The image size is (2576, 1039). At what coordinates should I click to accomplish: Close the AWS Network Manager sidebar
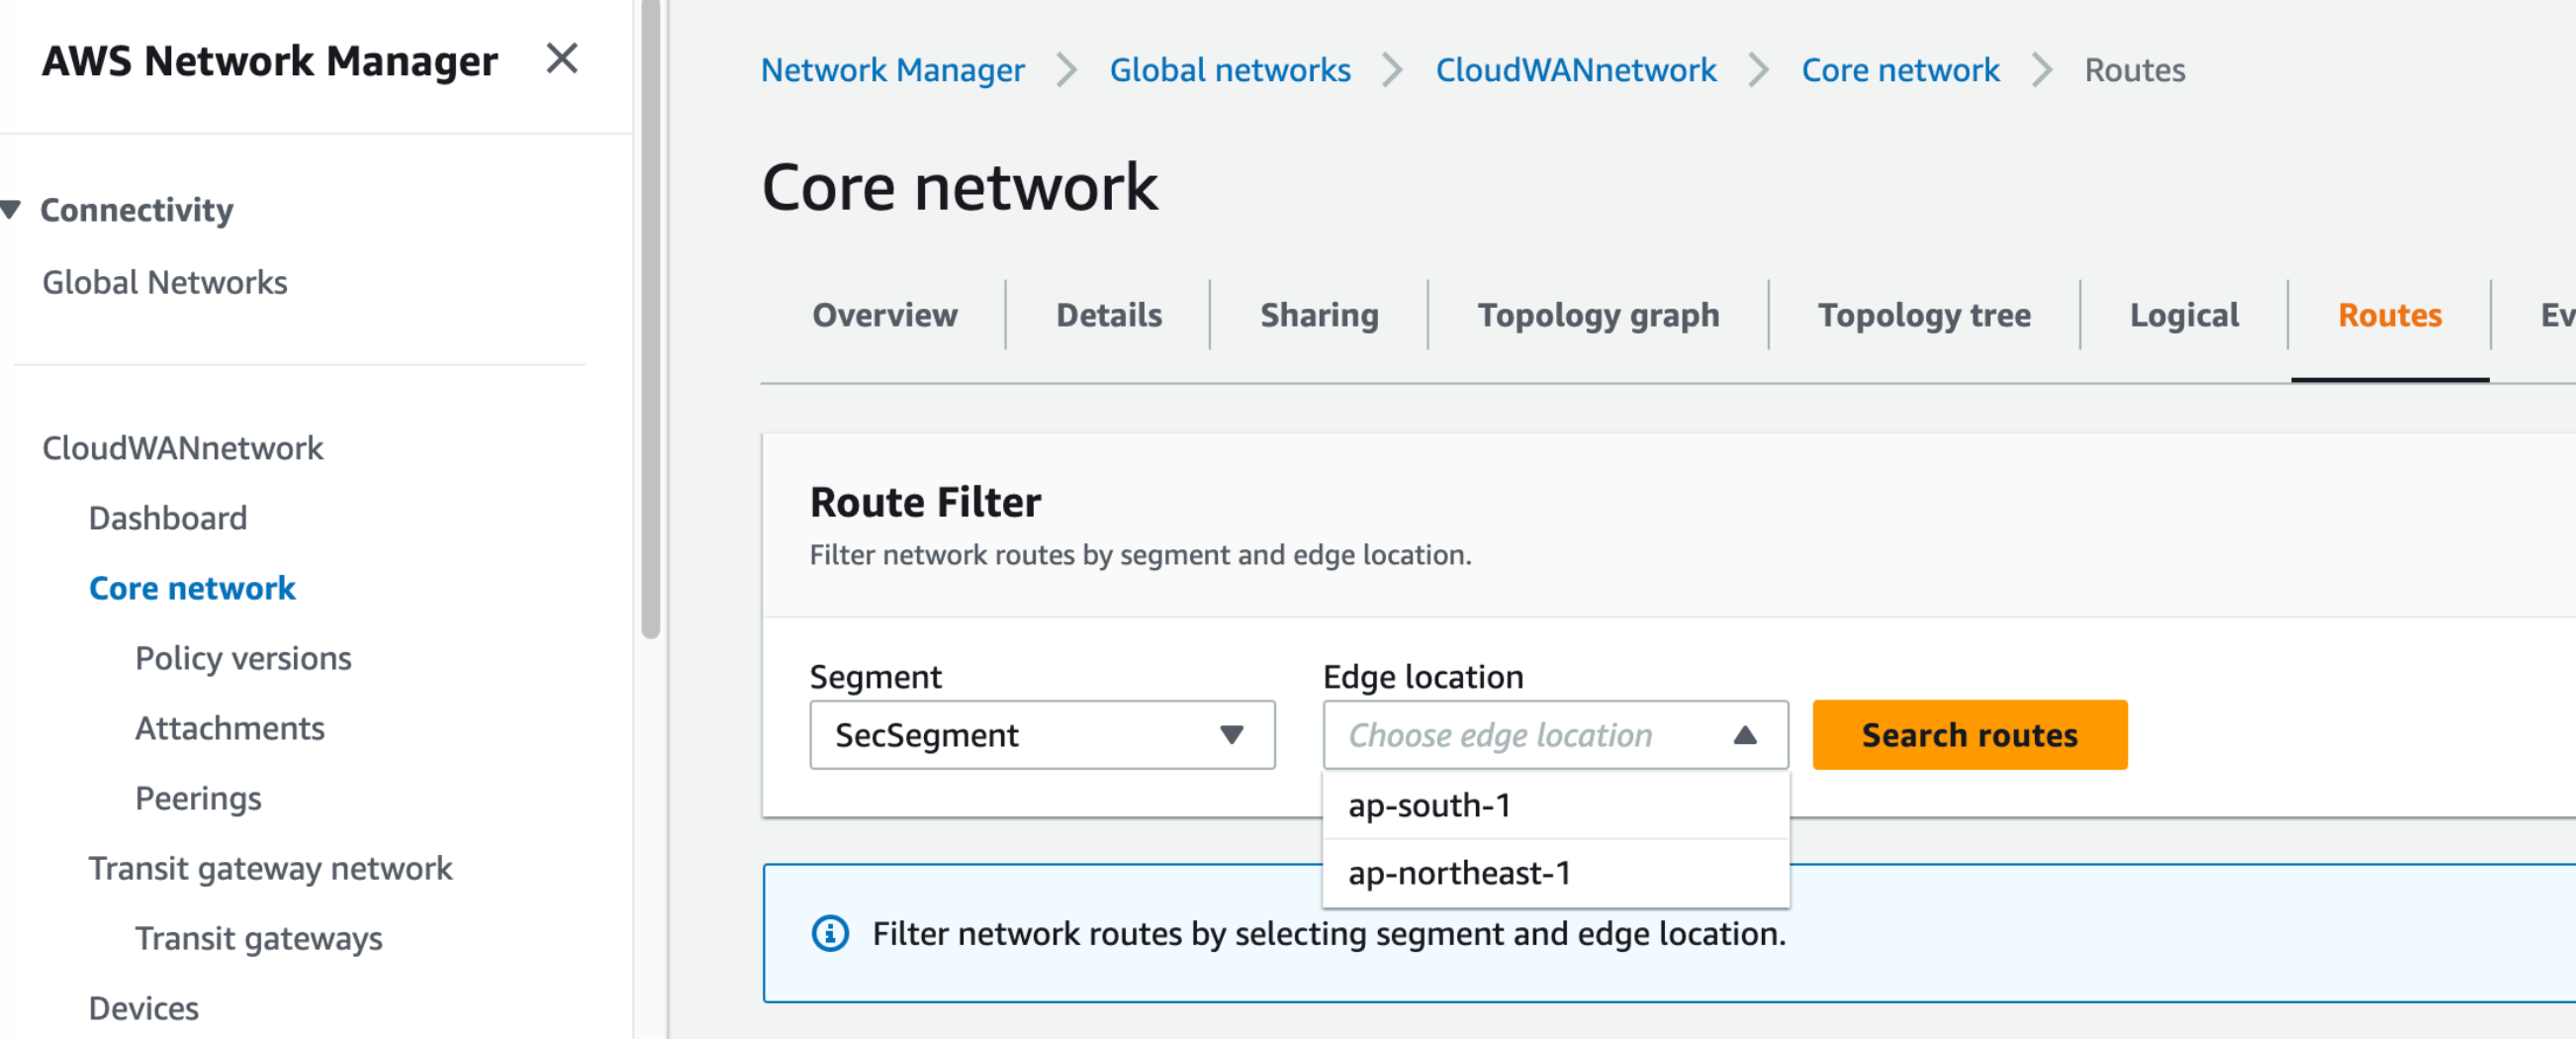coord(562,59)
